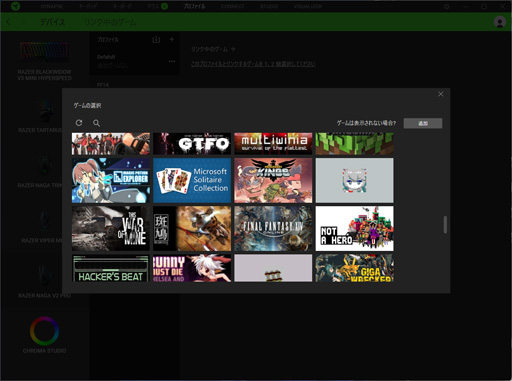This screenshot has width=512, height=381.
Task: Go back with the arrow icon
Action: tap(9, 22)
